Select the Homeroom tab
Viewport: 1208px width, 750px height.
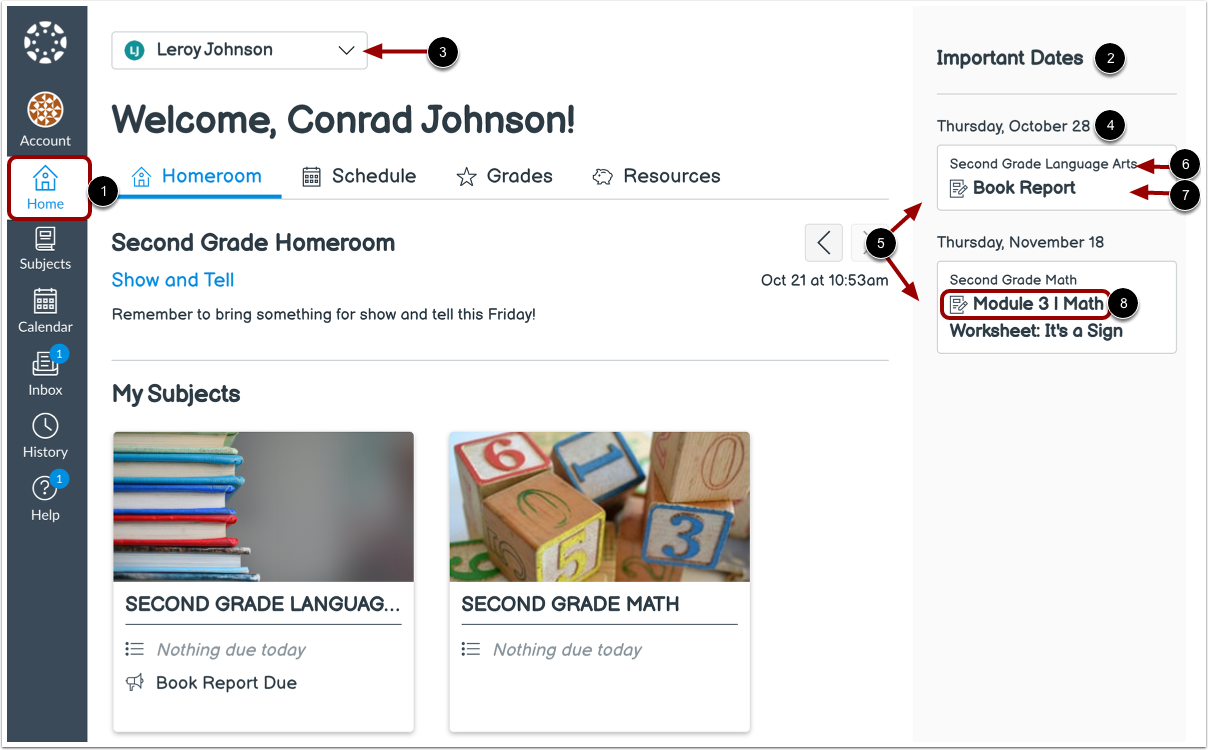(197, 176)
